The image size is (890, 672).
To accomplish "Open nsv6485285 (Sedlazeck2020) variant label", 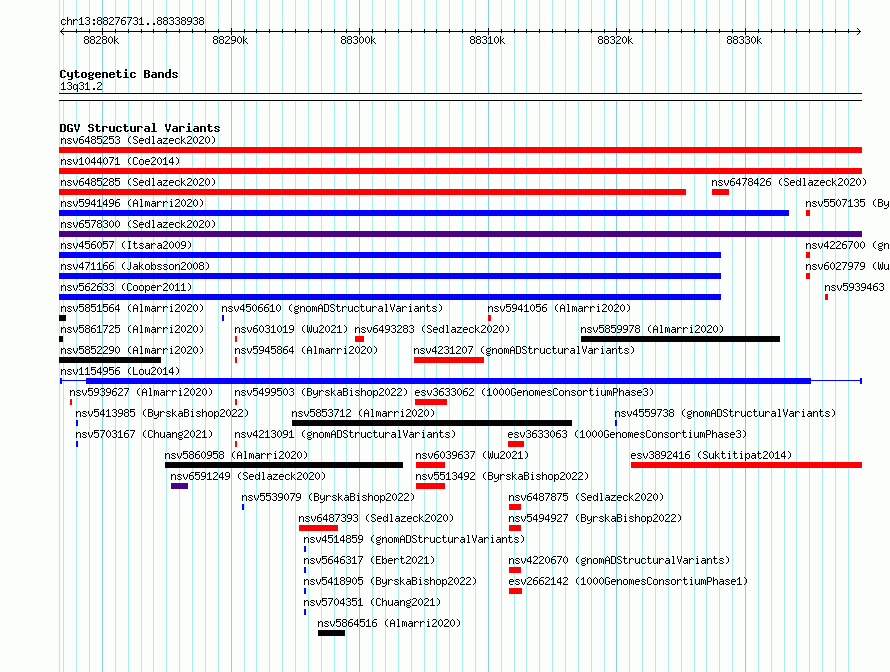I will [138, 182].
